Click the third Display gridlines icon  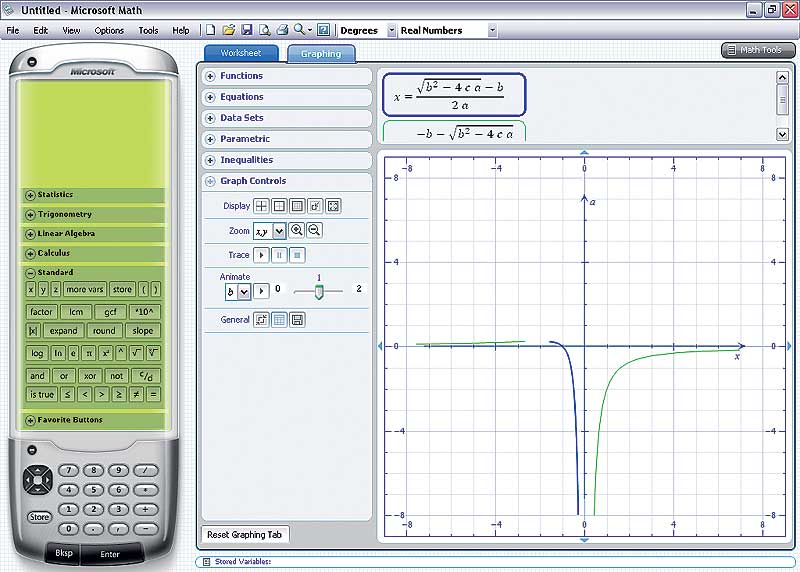tap(297, 206)
